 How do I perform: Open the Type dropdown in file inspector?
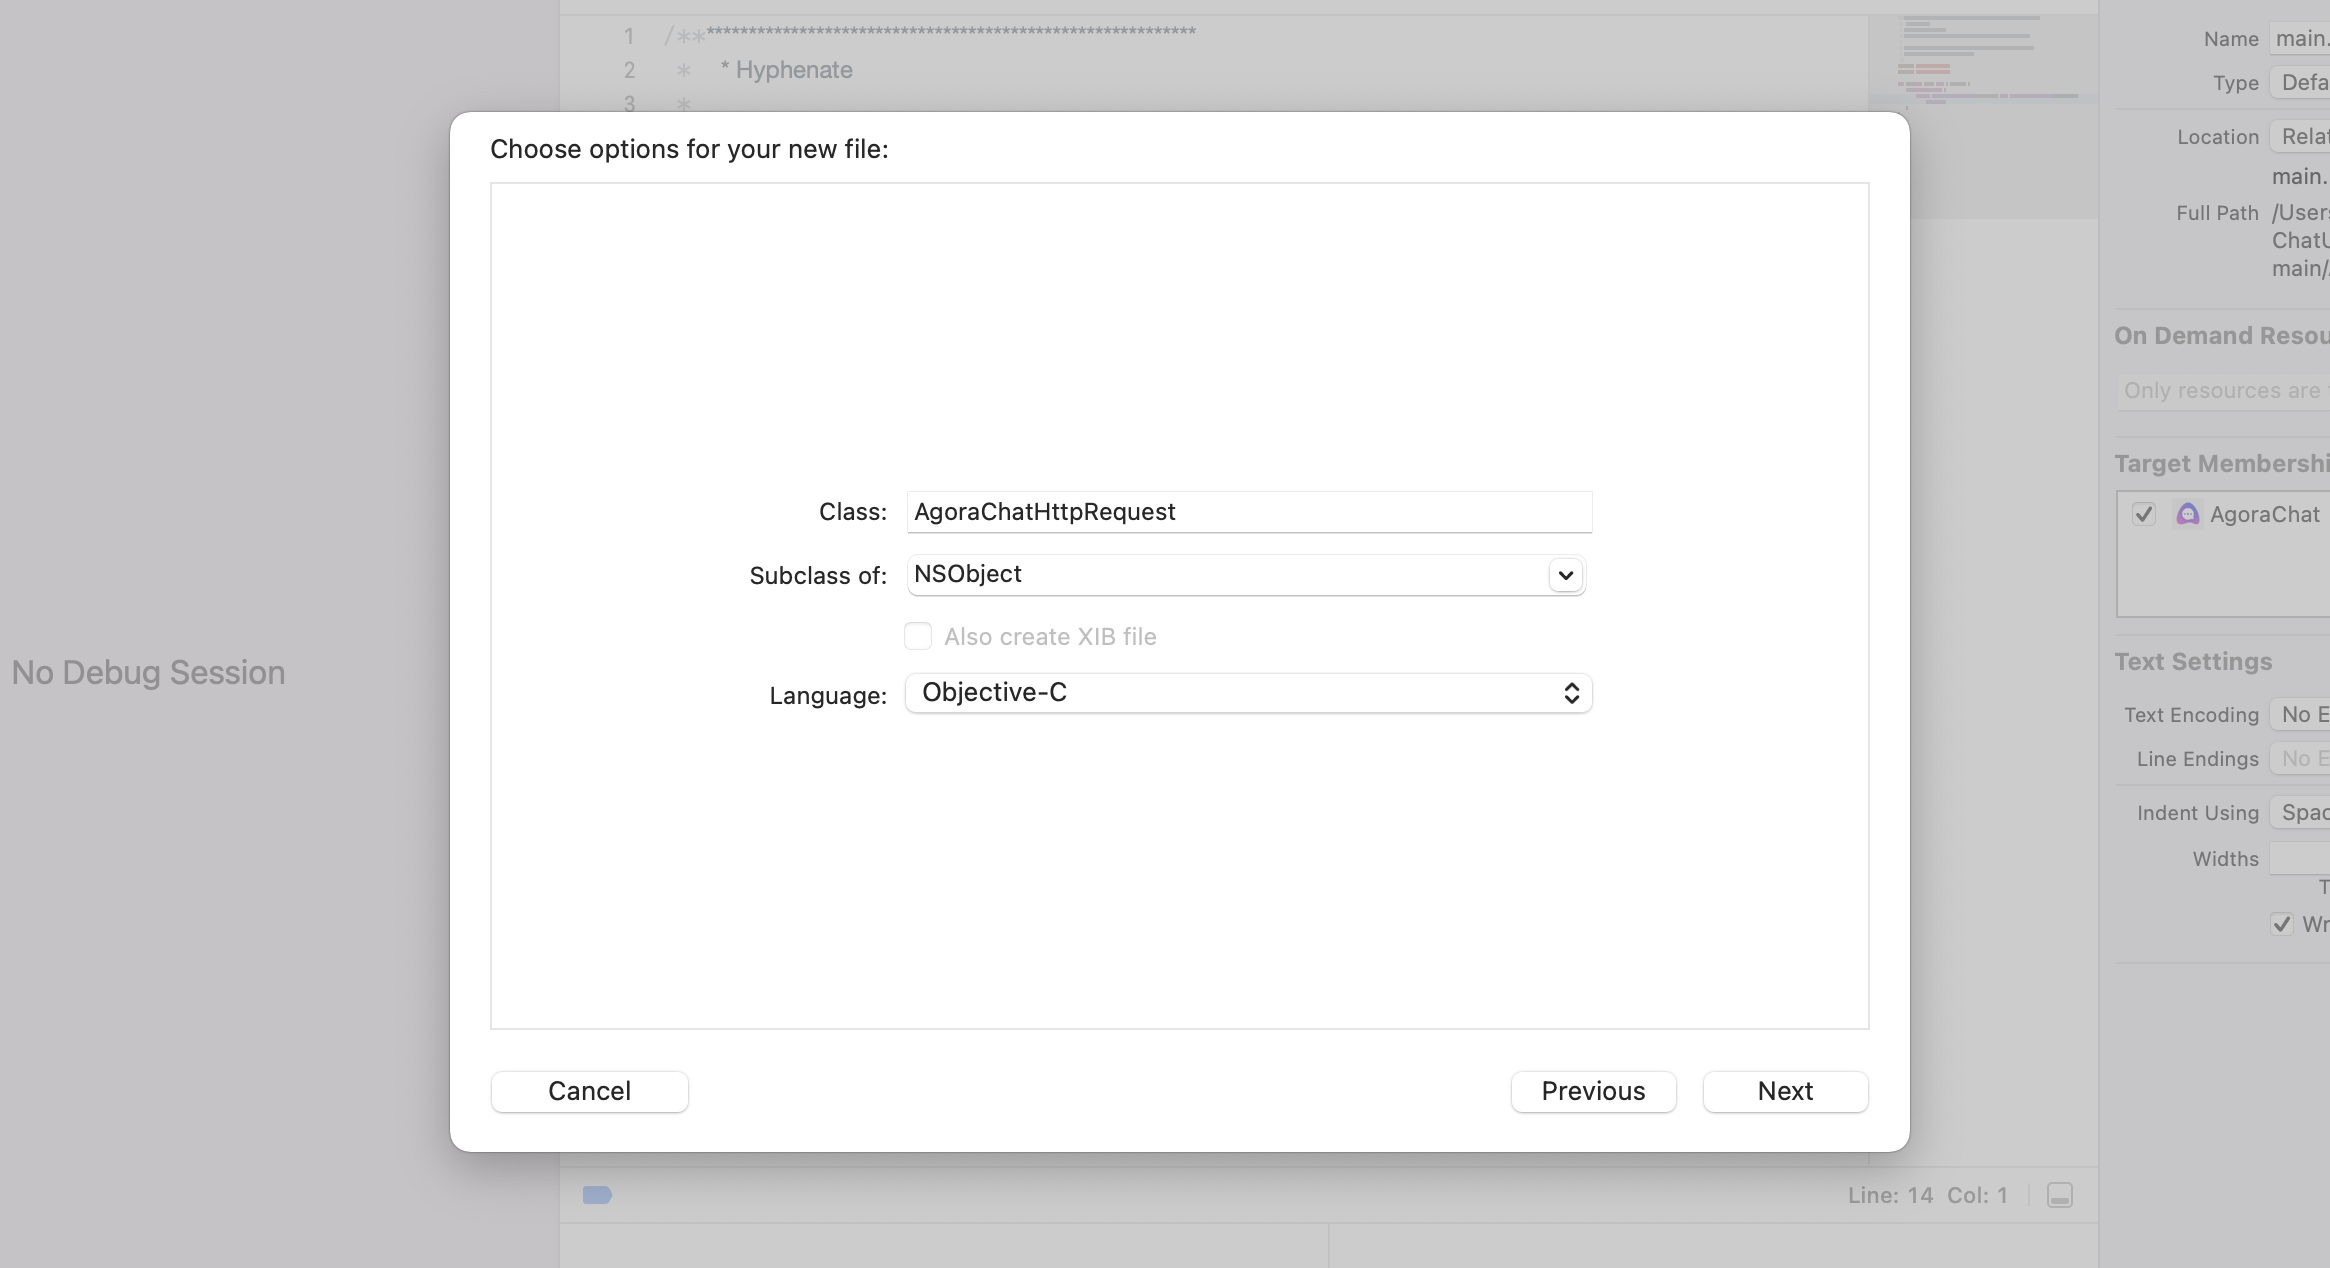pos(2300,83)
